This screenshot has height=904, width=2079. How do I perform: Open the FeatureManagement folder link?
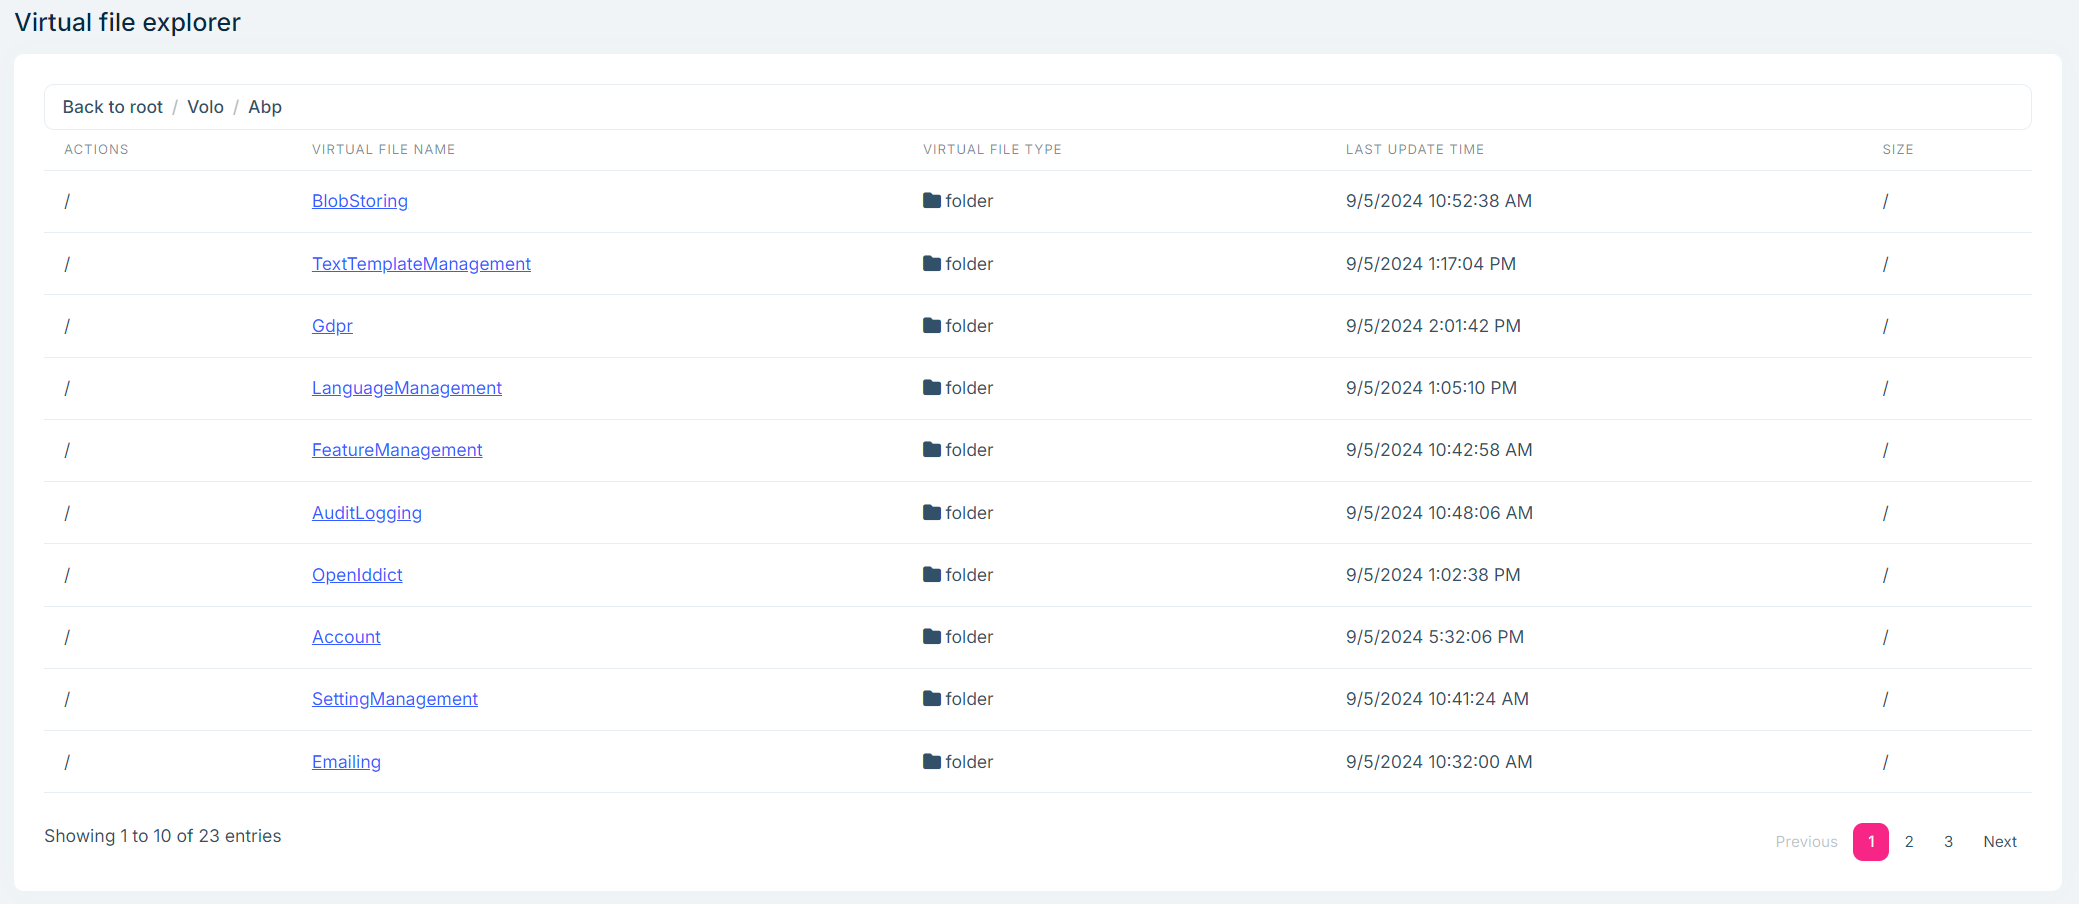[x=397, y=450]
